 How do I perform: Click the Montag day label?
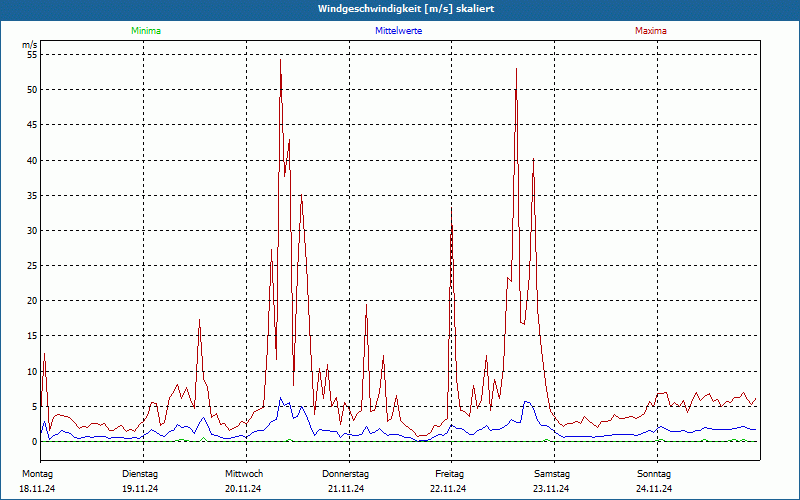pos(37,474)
